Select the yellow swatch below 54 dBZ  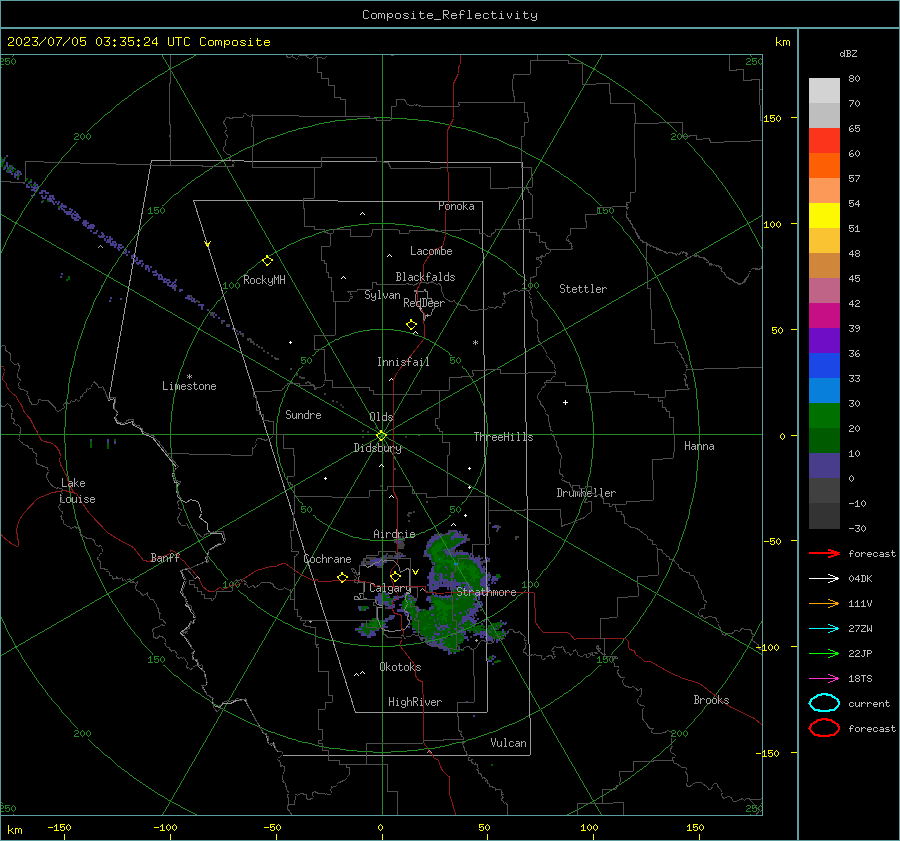coord(824,215)
